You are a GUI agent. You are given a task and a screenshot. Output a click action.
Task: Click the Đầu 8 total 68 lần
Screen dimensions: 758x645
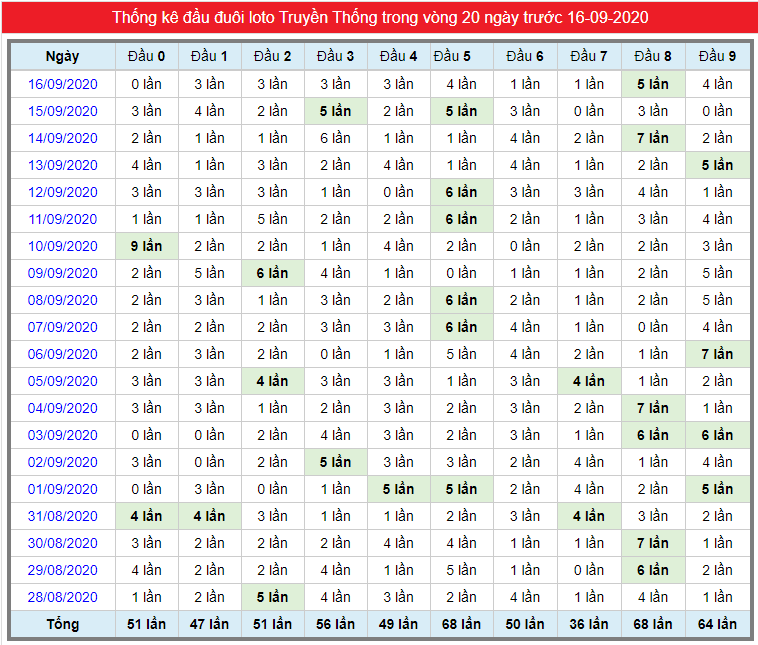tap(653, 624)
